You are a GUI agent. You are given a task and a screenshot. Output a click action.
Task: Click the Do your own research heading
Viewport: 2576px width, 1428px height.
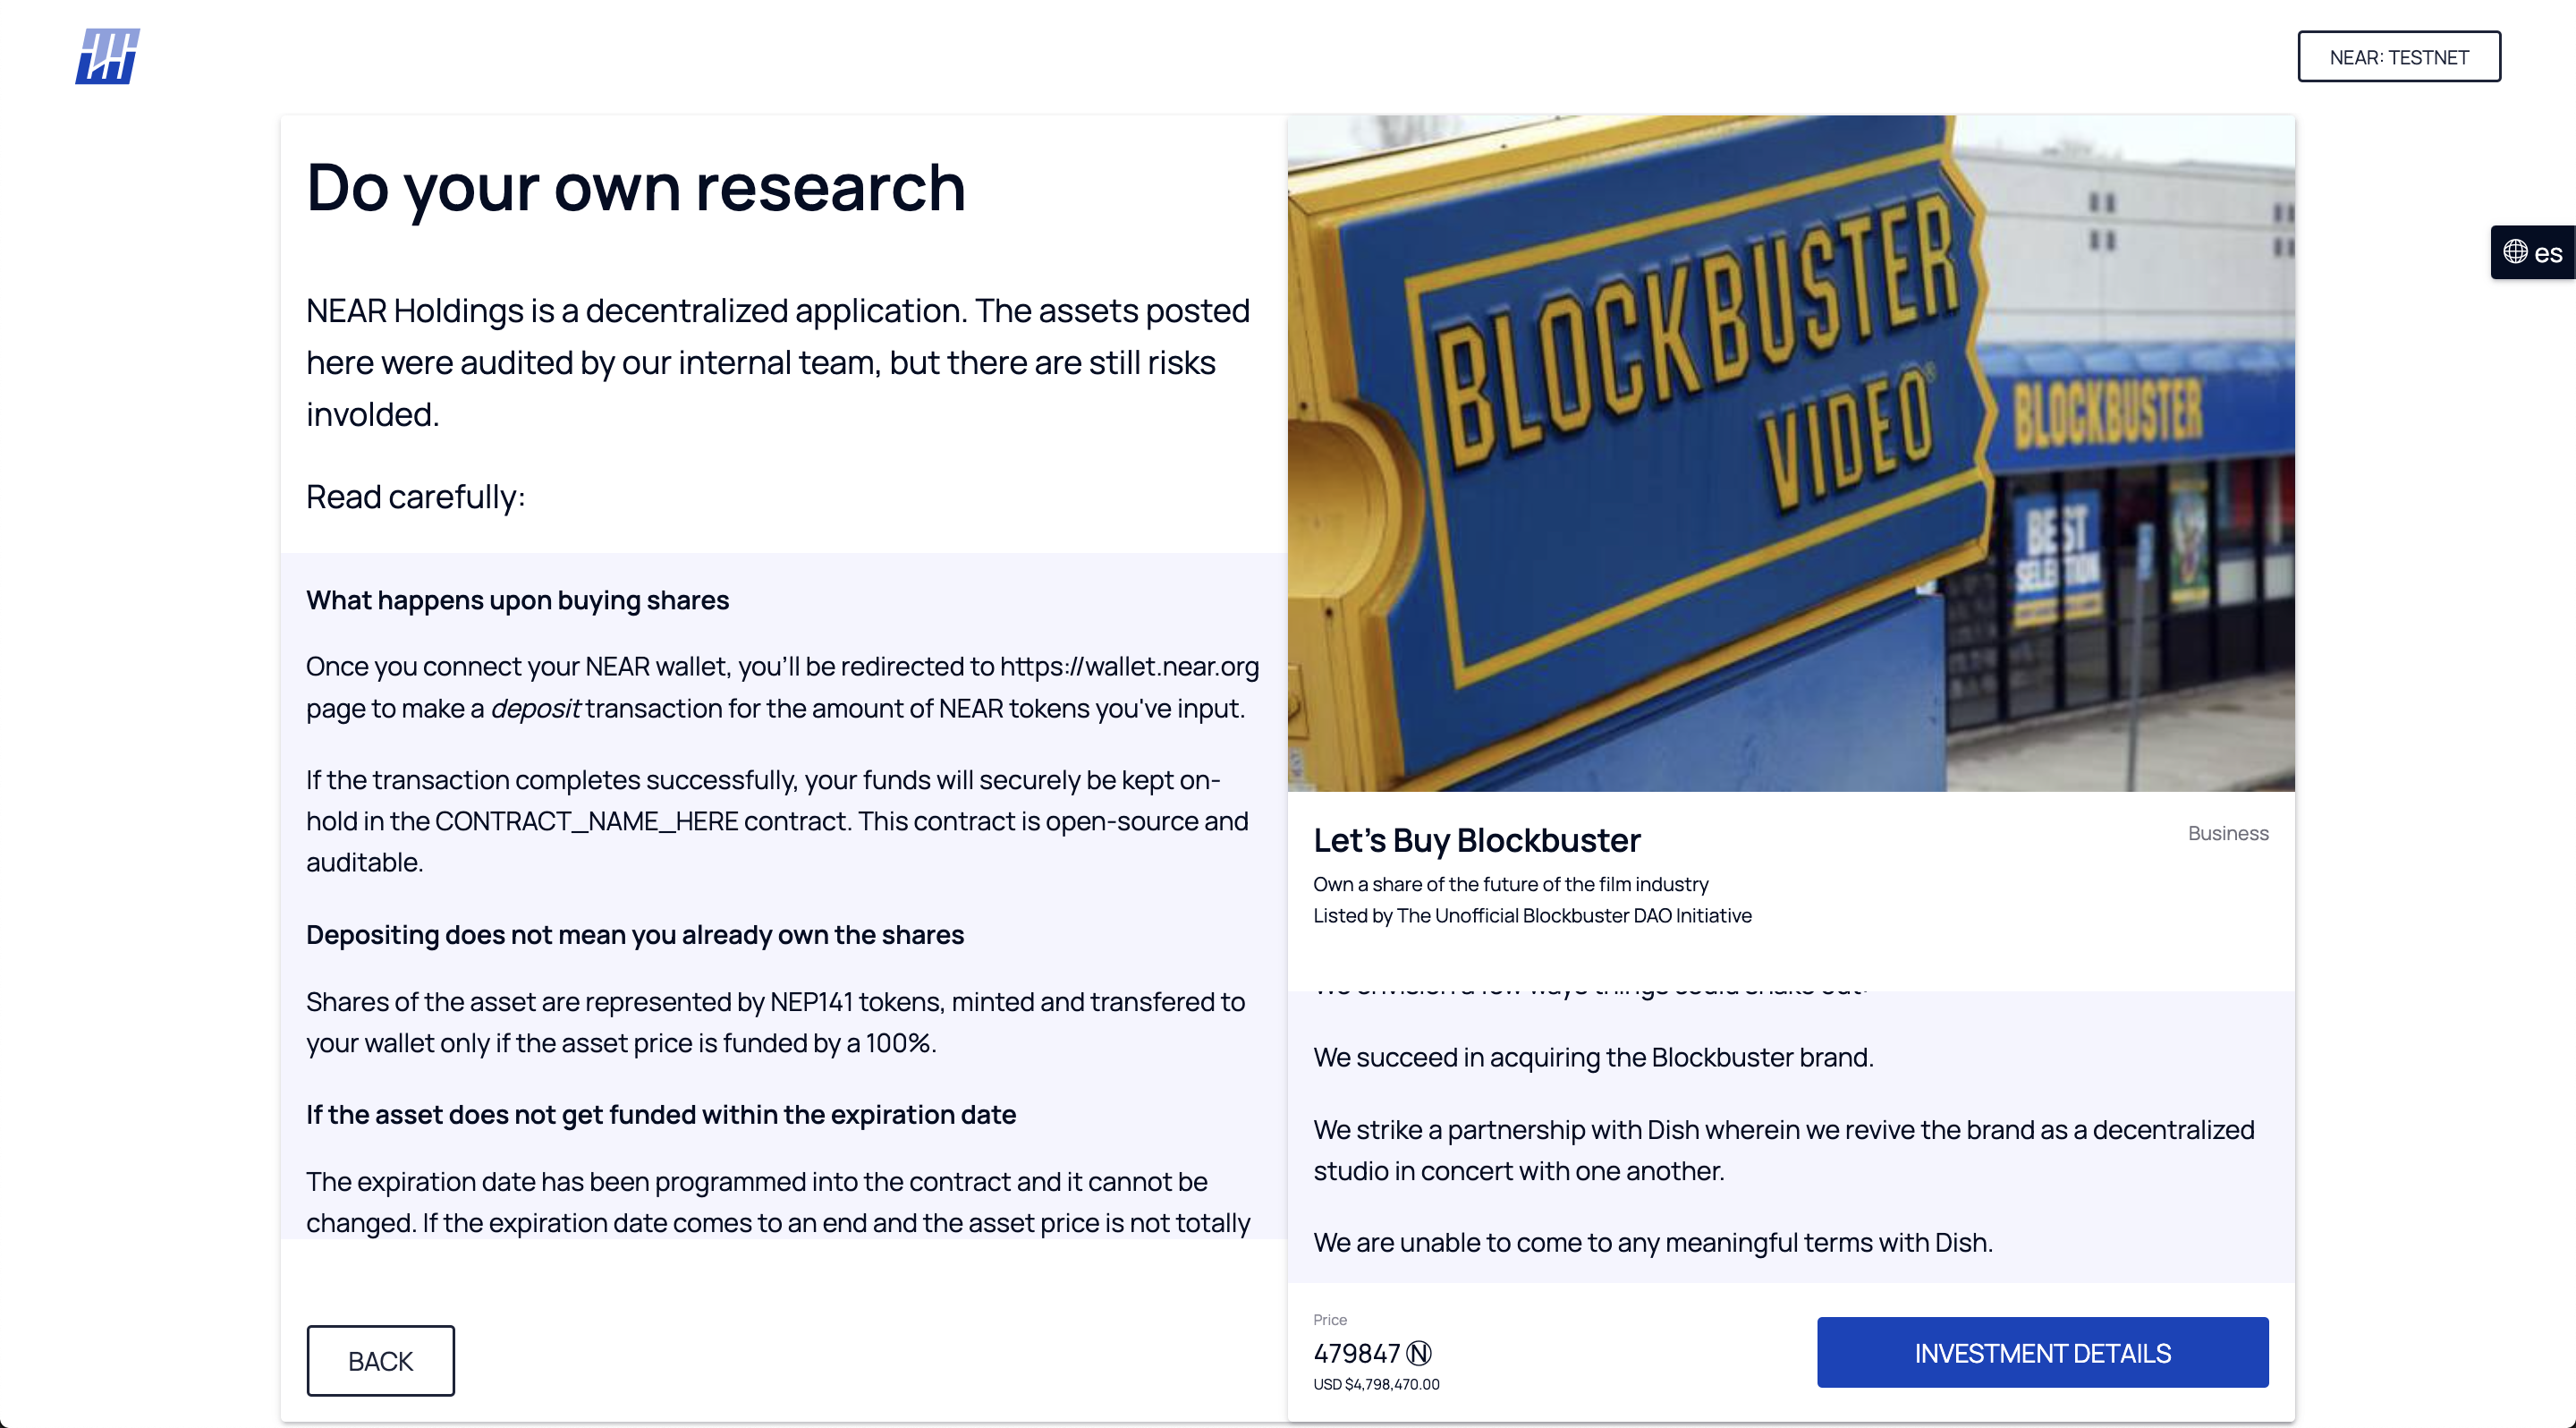click(x=635, y=187)
